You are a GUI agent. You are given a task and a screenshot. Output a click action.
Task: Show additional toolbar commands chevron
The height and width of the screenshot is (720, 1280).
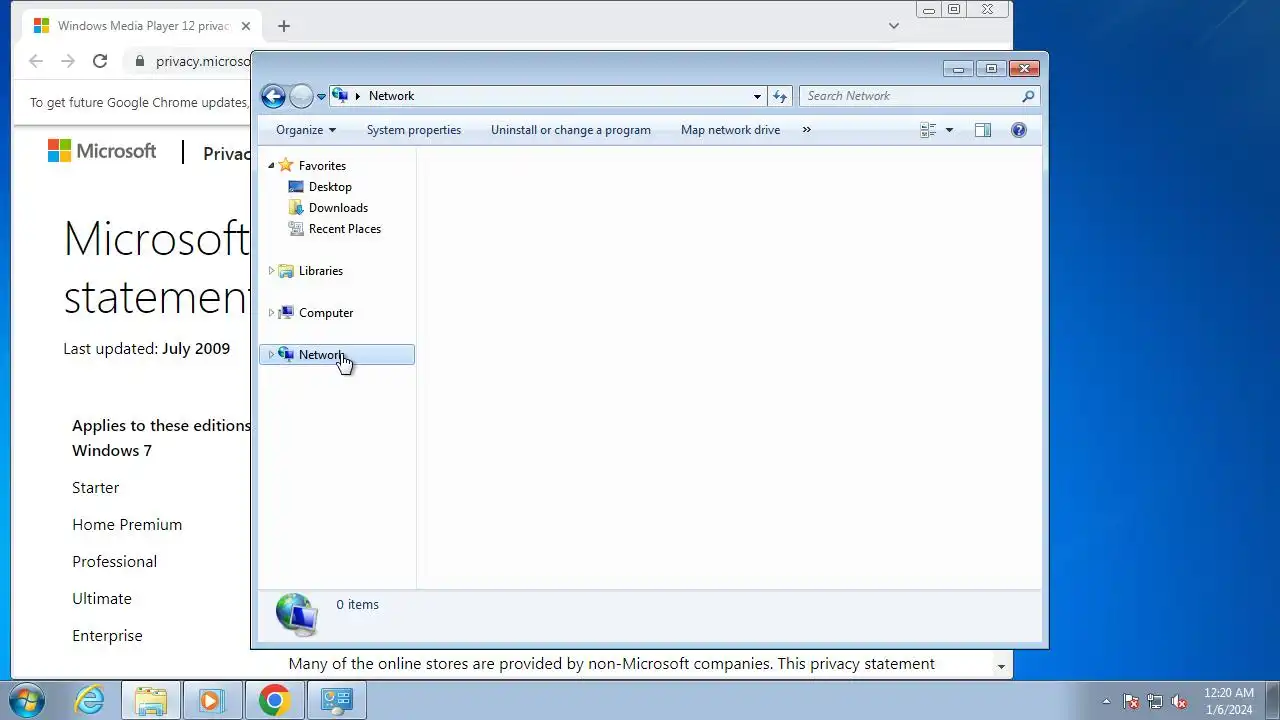807,130
